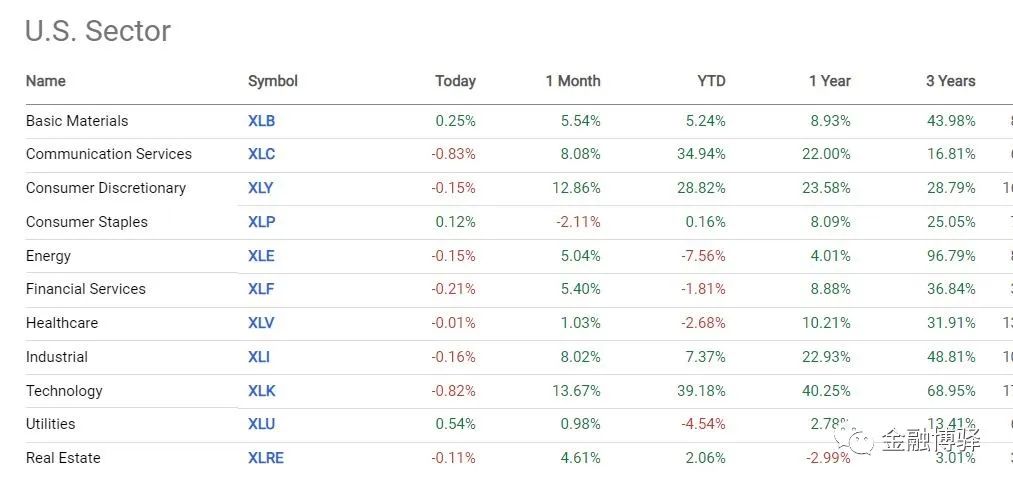This screenshot has width=1013, height=484.
Task: Sort table by YTD column
Action: (711, 81)
